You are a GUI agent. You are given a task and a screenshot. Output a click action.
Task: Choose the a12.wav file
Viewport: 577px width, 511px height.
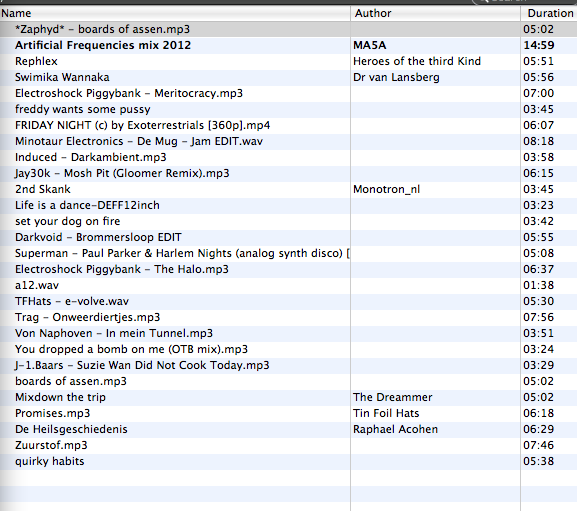click(288, 285)
